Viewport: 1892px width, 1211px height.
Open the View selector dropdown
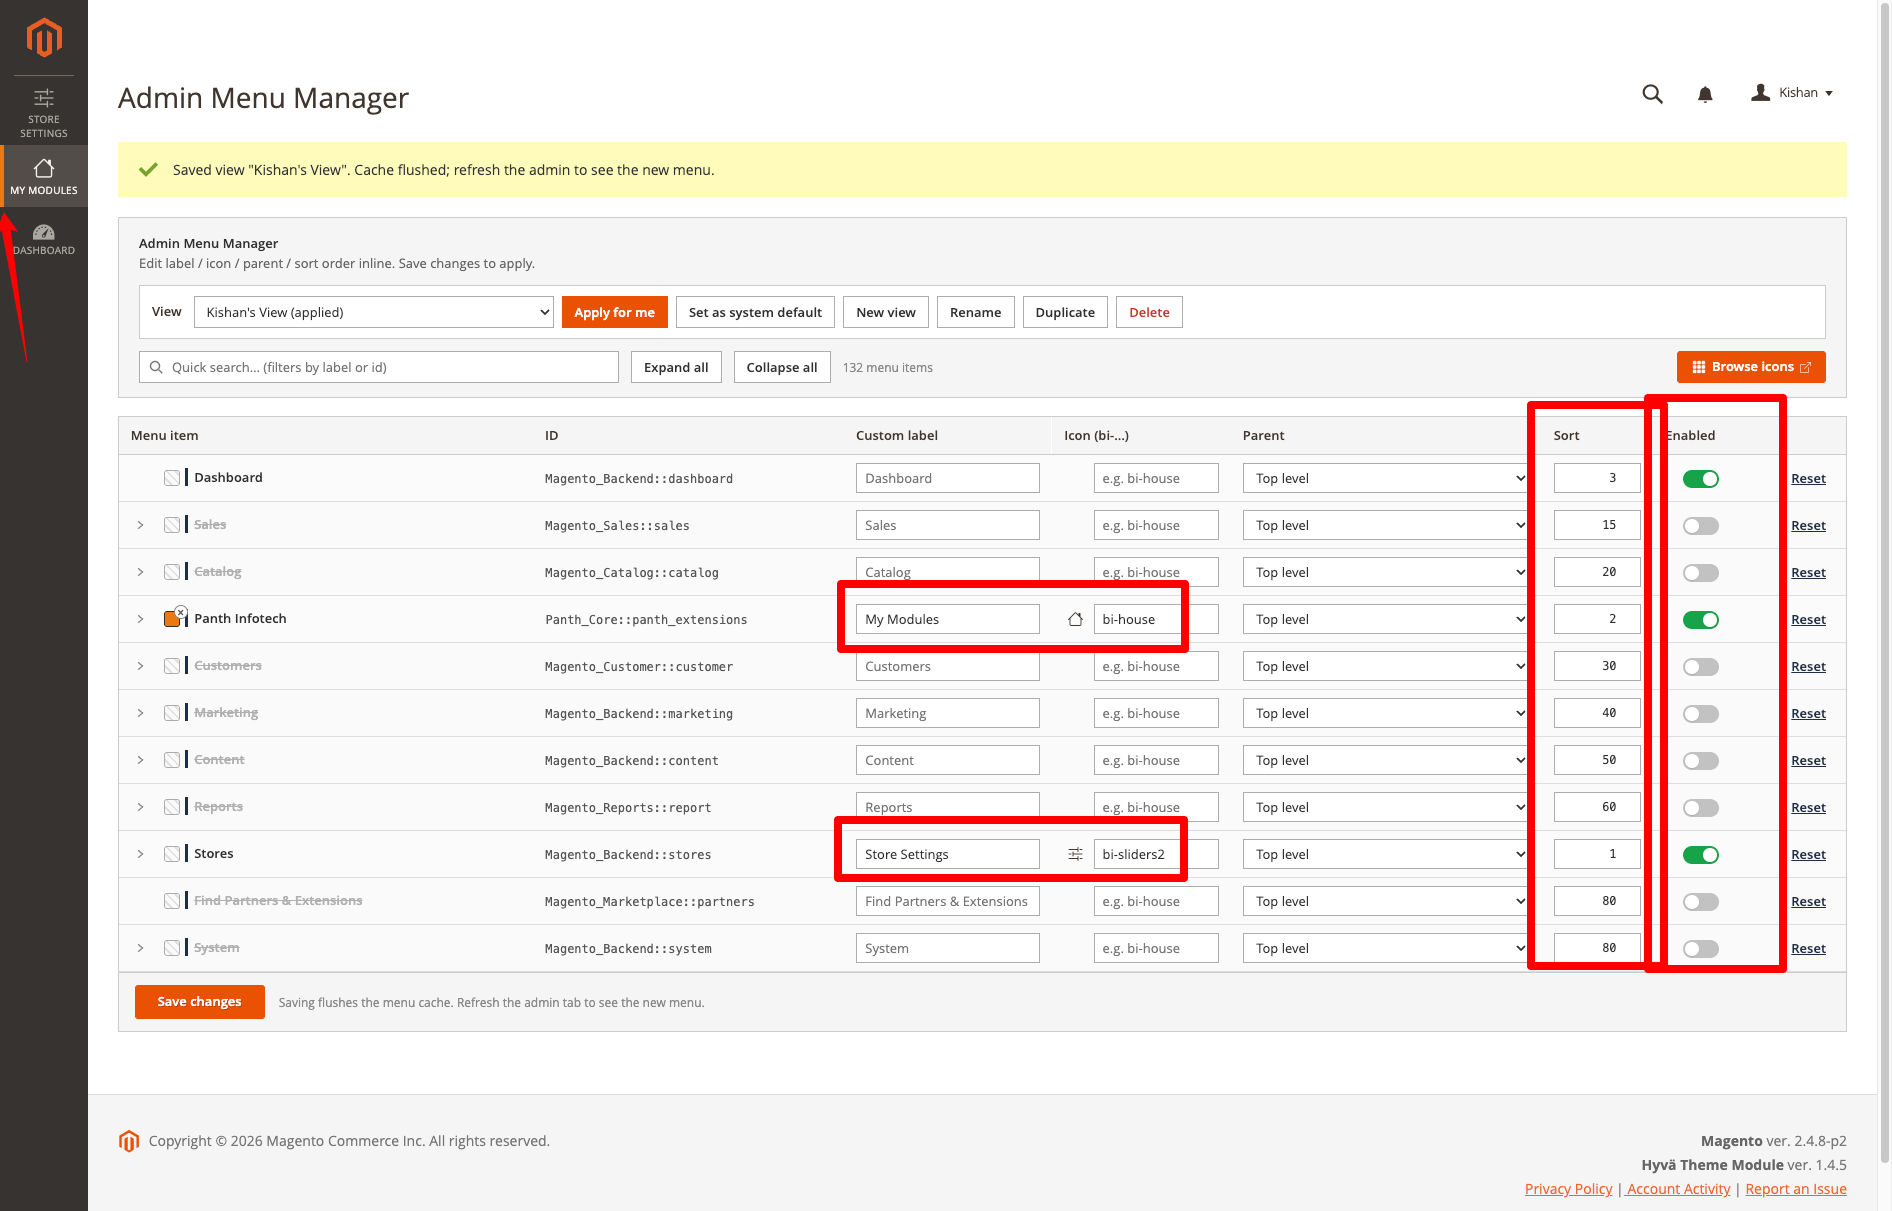click(374, 312)
